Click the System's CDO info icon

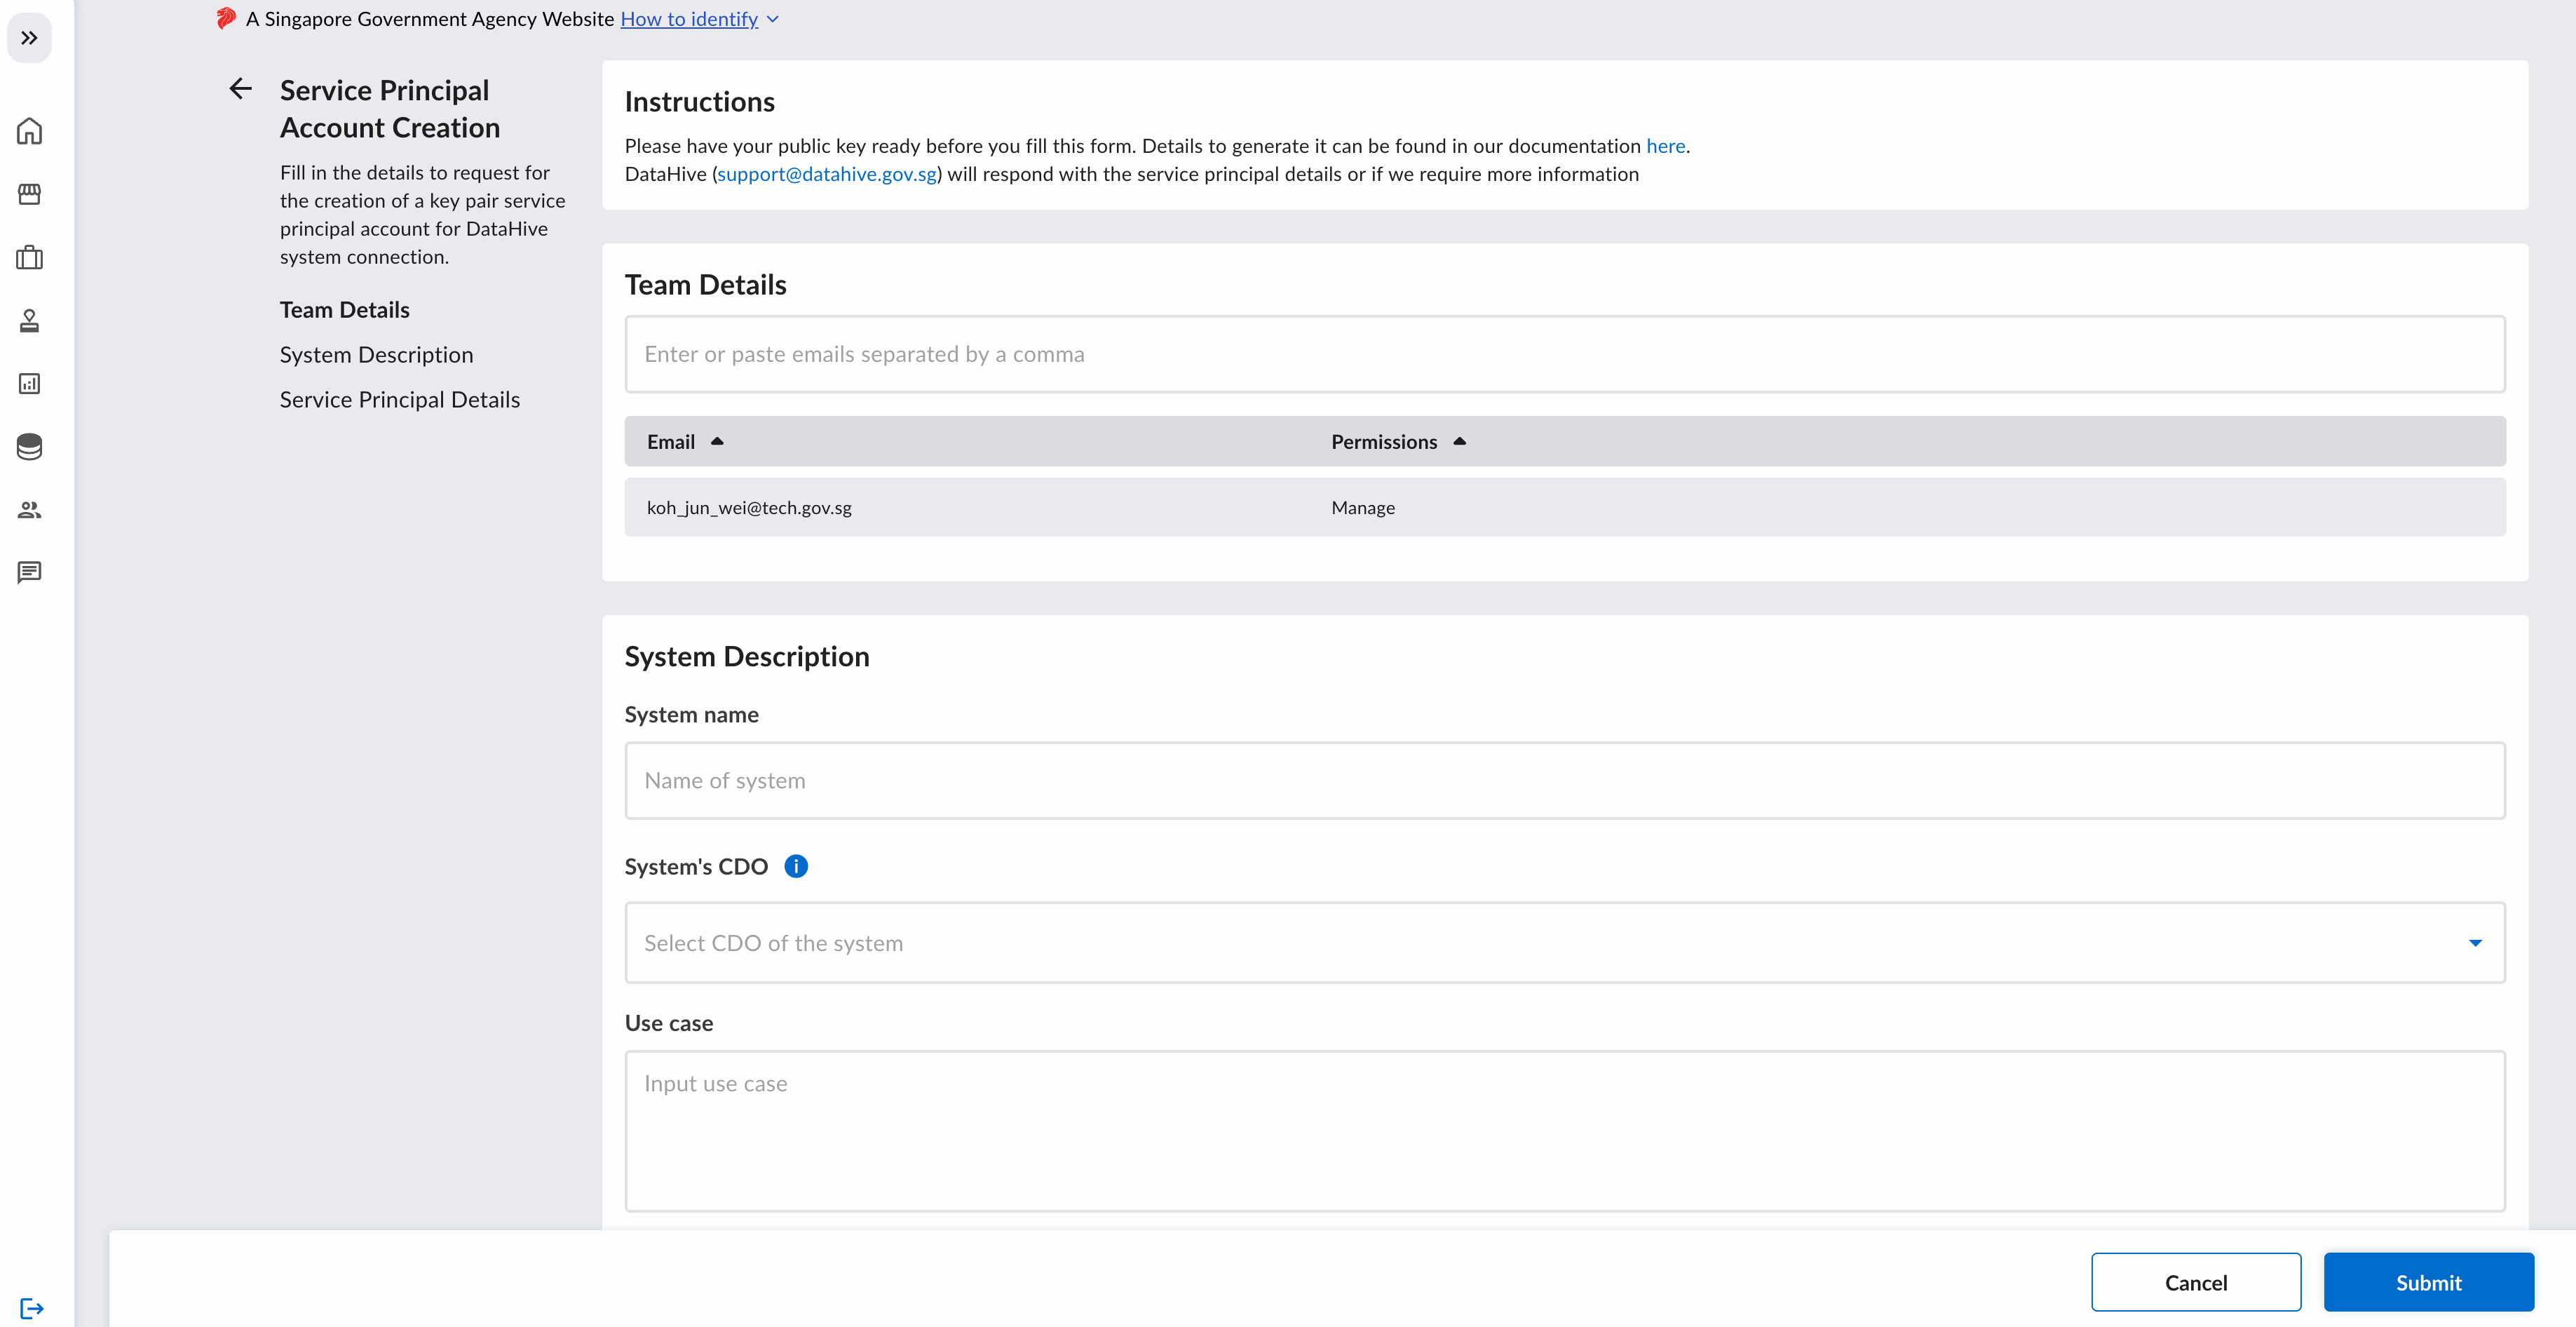click(x=796, y=866)
